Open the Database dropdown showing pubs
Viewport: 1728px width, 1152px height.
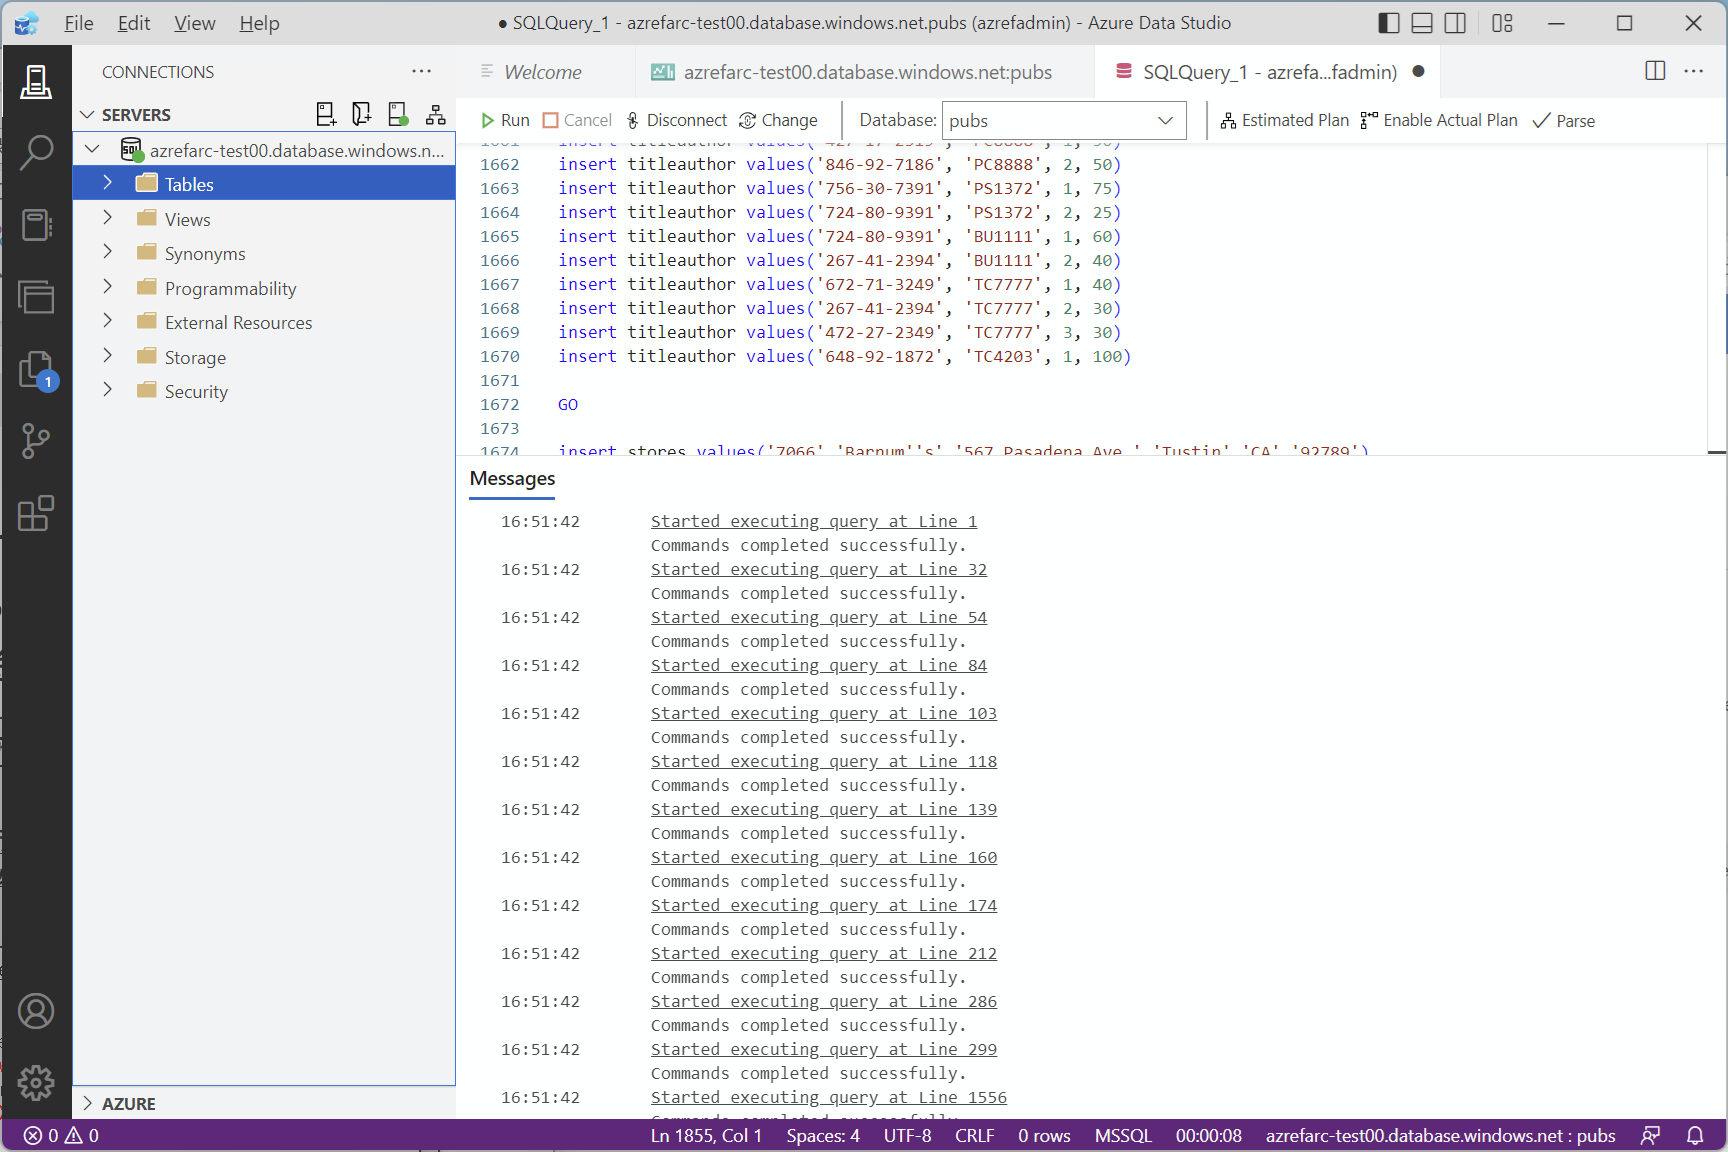(x=1064, y=120)
